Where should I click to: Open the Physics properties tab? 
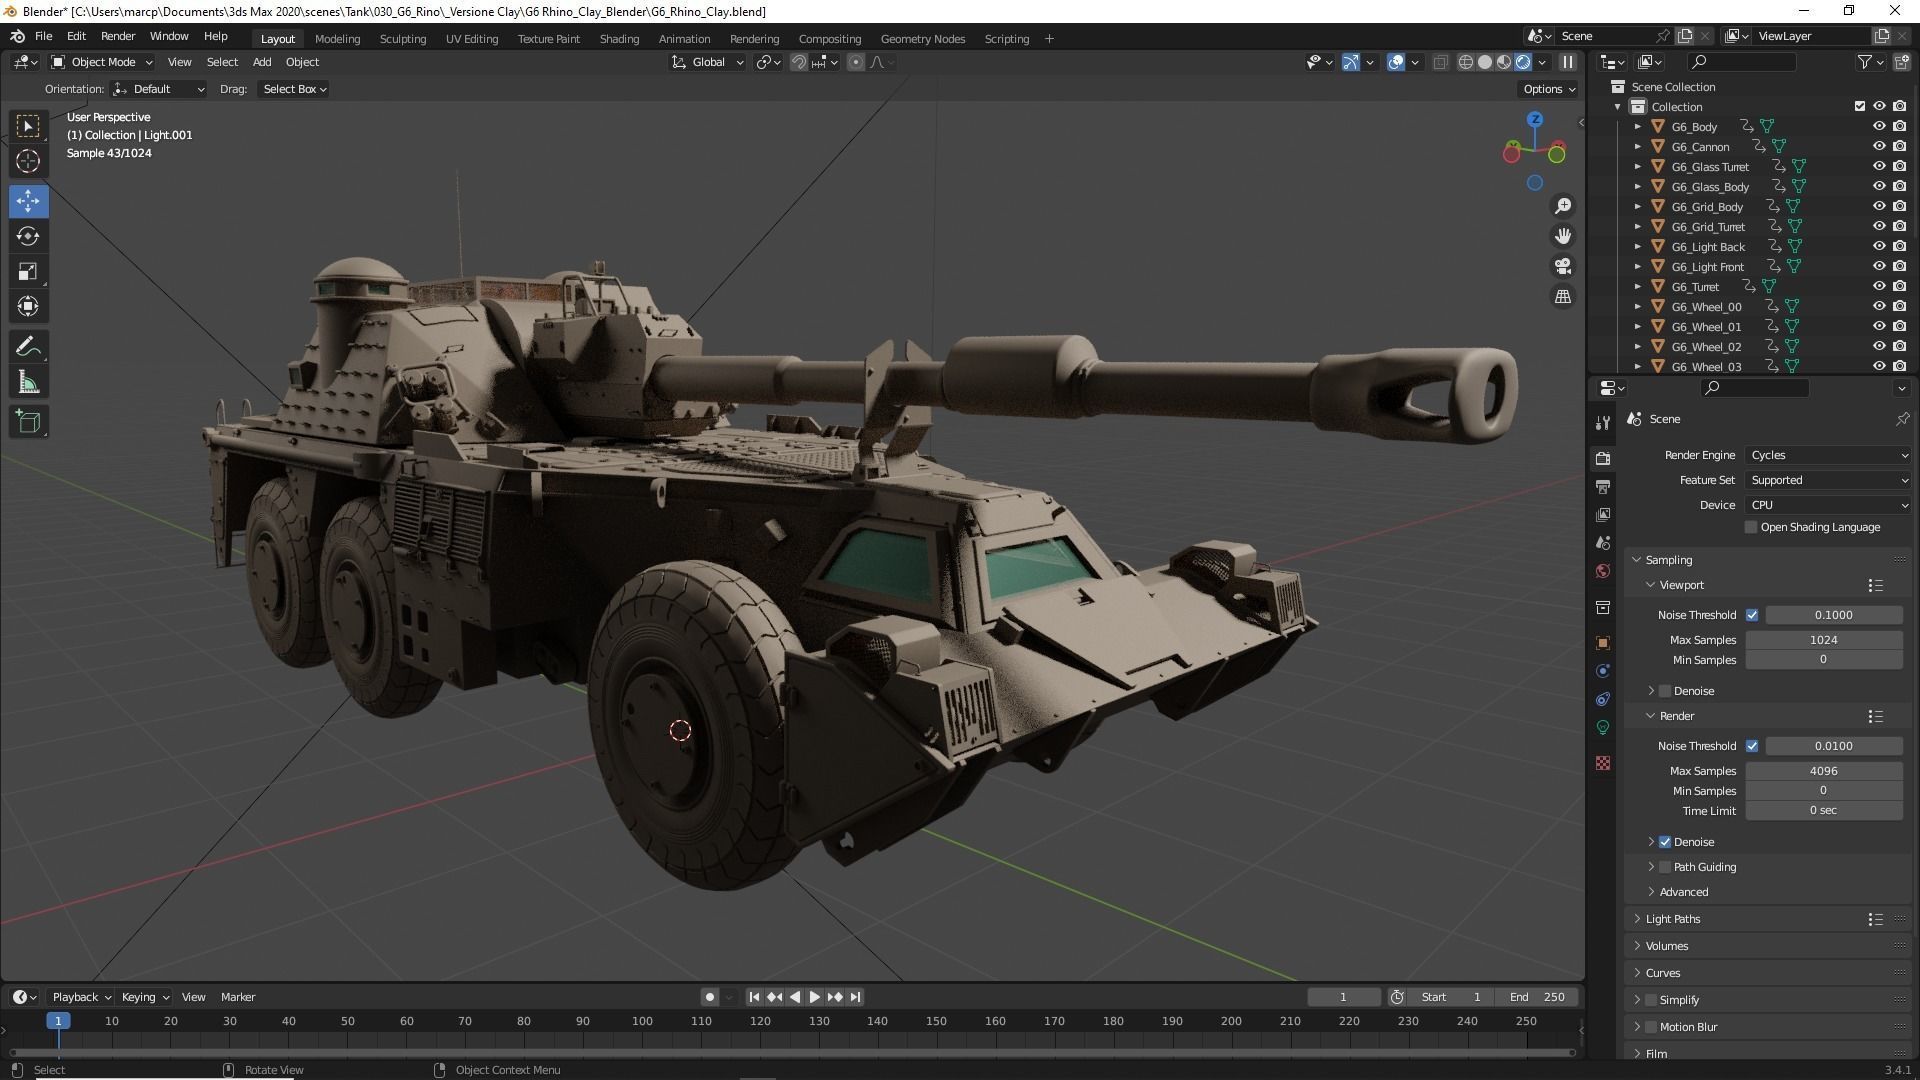pyautogui.click(x=1603, y=671)
